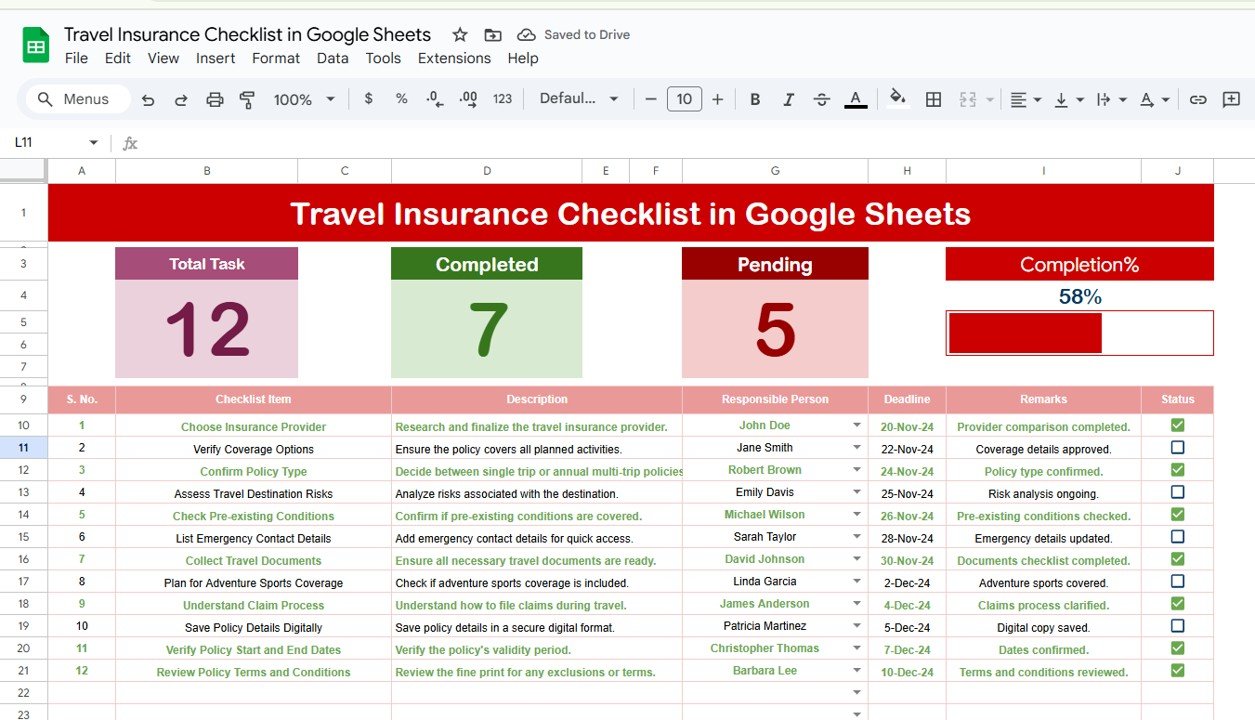Print the spreadsheet
This screenshot has width=1255, height=720.
click(214, 99)
